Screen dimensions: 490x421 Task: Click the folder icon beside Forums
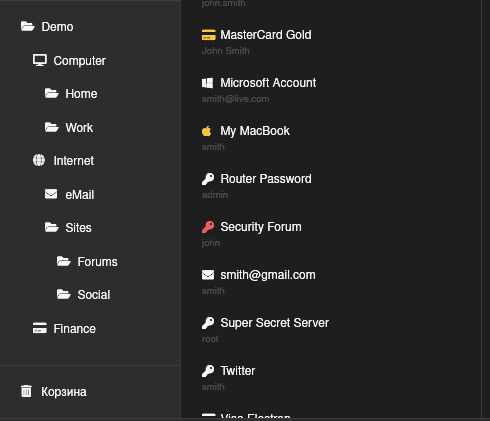[x=64, y=261]
